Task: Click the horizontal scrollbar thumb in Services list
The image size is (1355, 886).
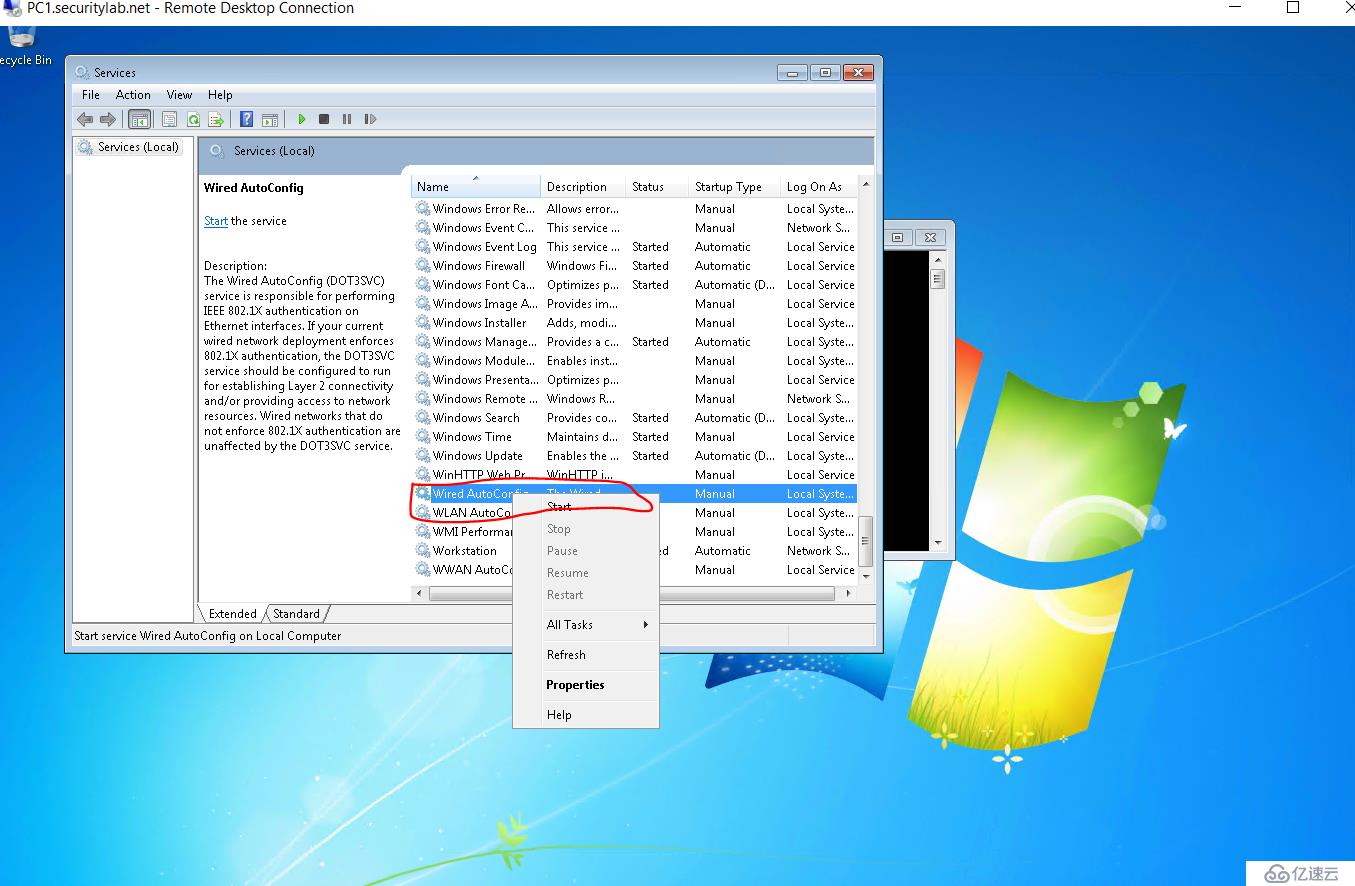Action: (631, 593)
